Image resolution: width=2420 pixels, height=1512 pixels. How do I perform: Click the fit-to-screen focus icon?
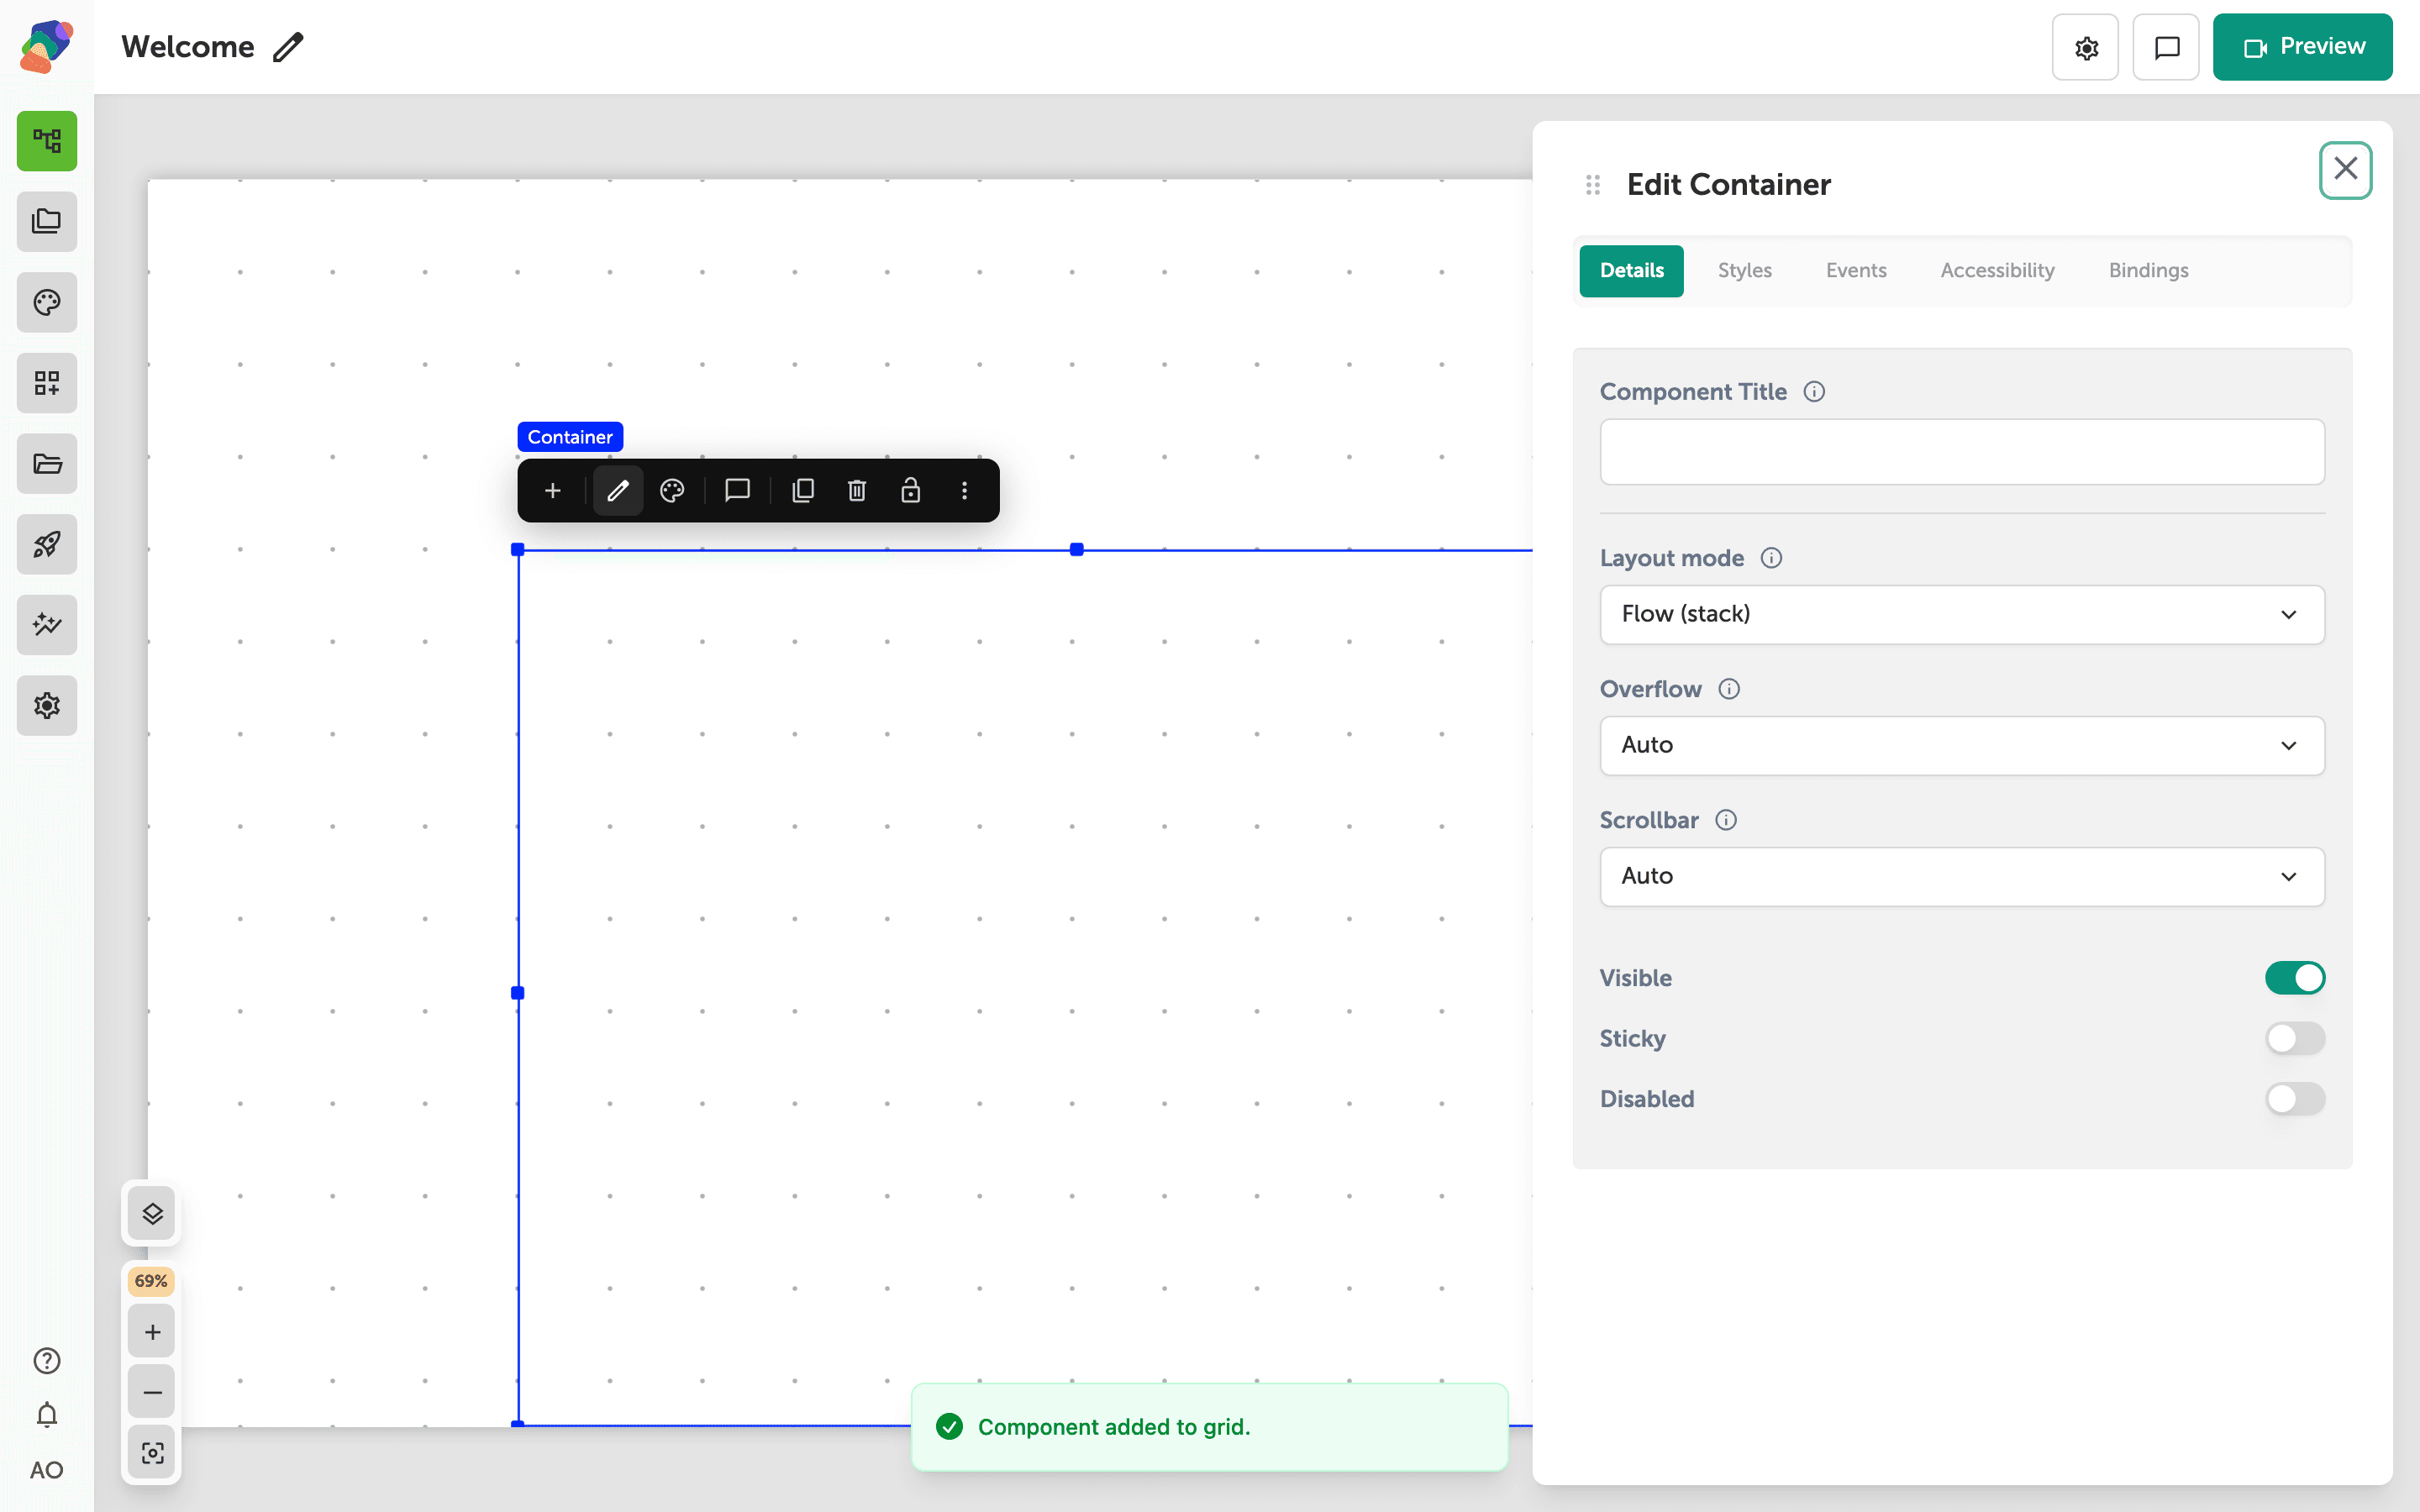[152, 1452]
